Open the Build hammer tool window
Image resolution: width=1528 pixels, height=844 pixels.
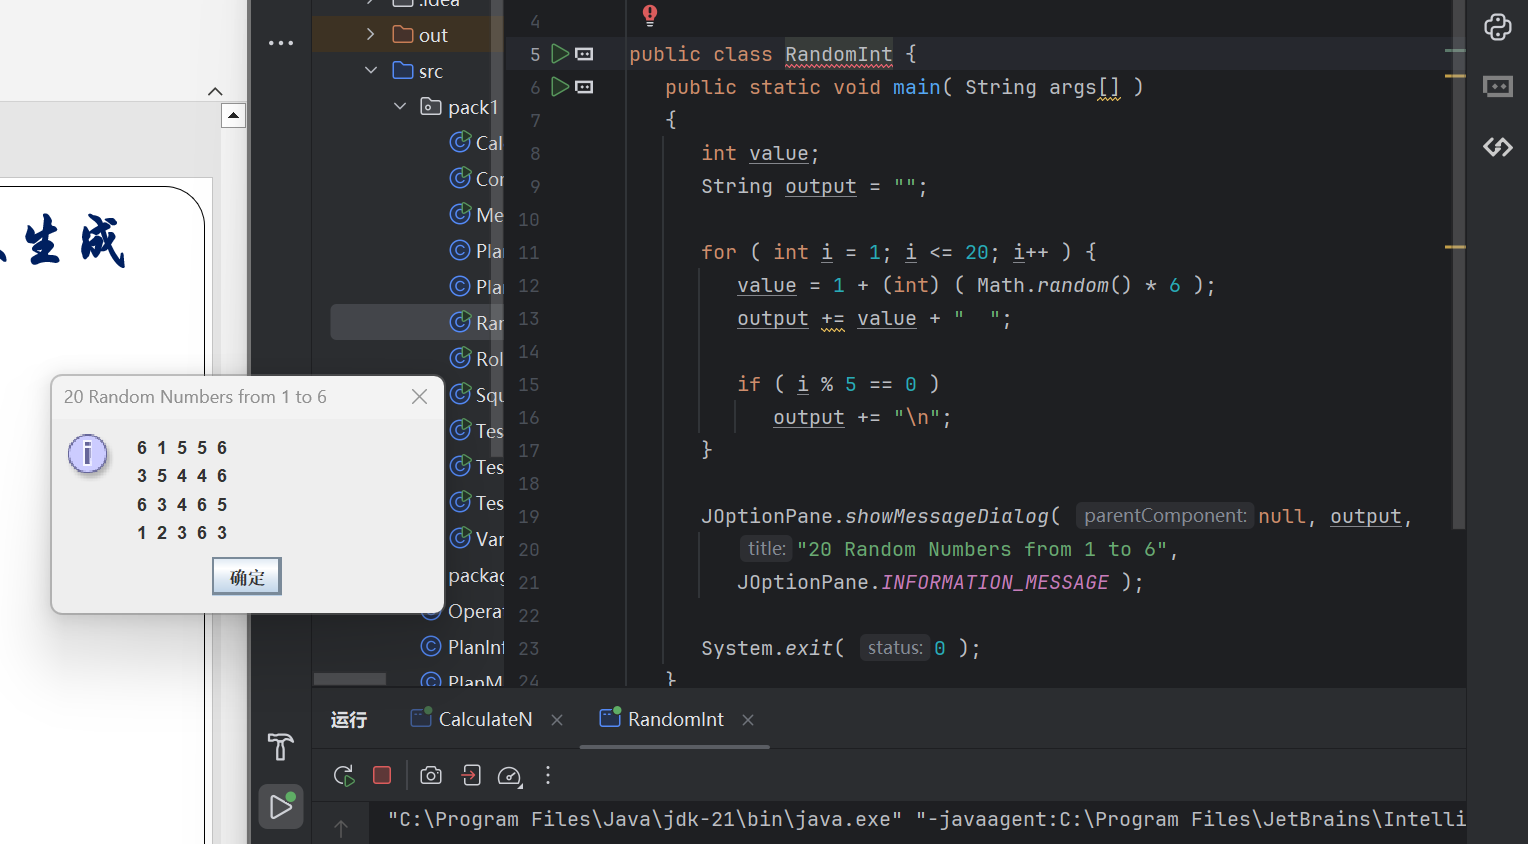[281, 746]
